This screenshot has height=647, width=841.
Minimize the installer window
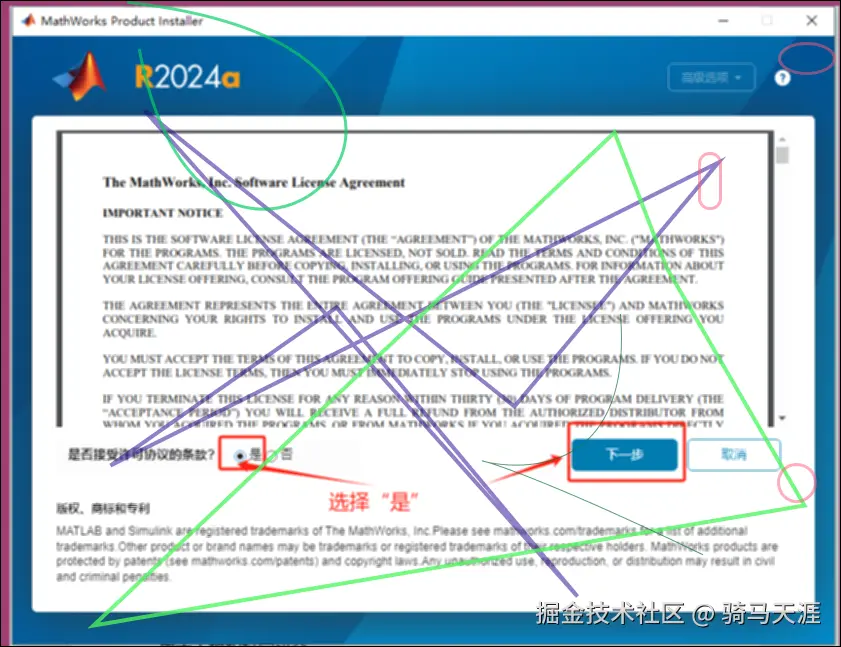(x=723, y=21)
